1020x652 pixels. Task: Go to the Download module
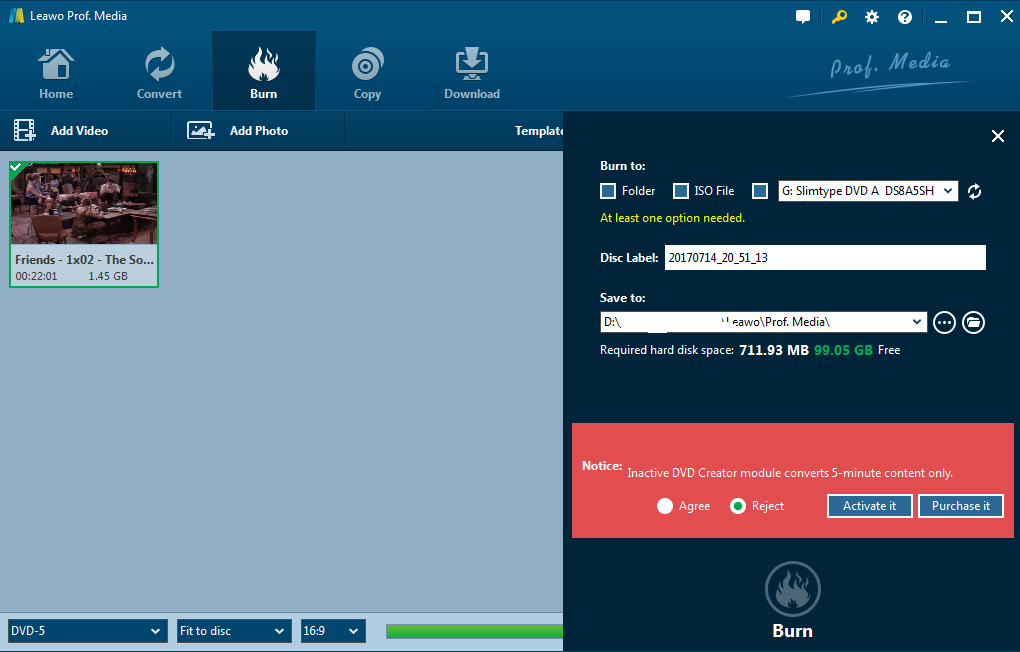click(x=472, y=74)
